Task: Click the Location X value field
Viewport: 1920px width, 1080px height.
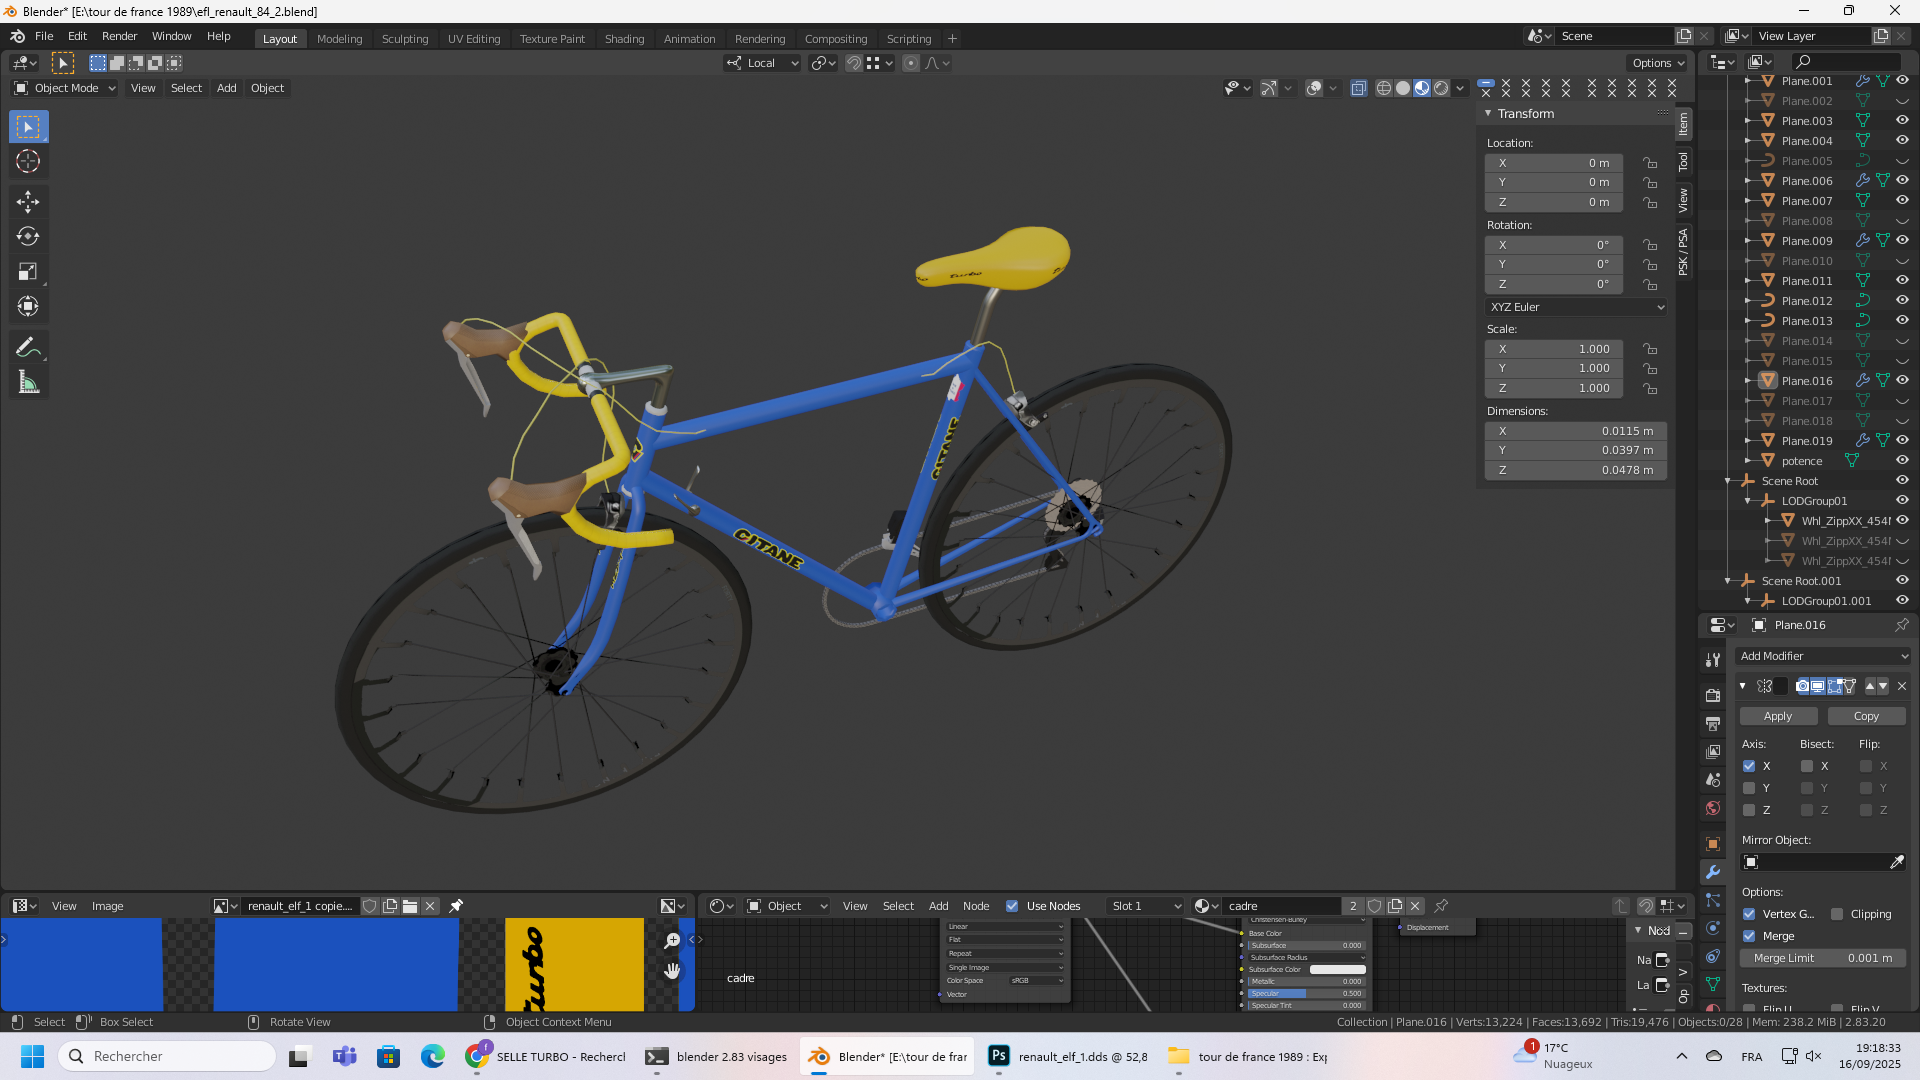Action: (x=1553, y=163)
